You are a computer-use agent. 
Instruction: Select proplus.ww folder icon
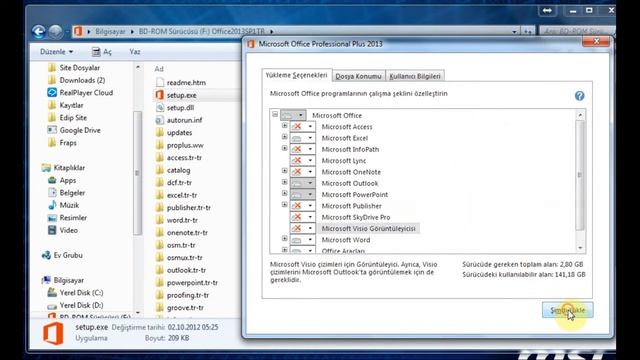tap(160, 145)
